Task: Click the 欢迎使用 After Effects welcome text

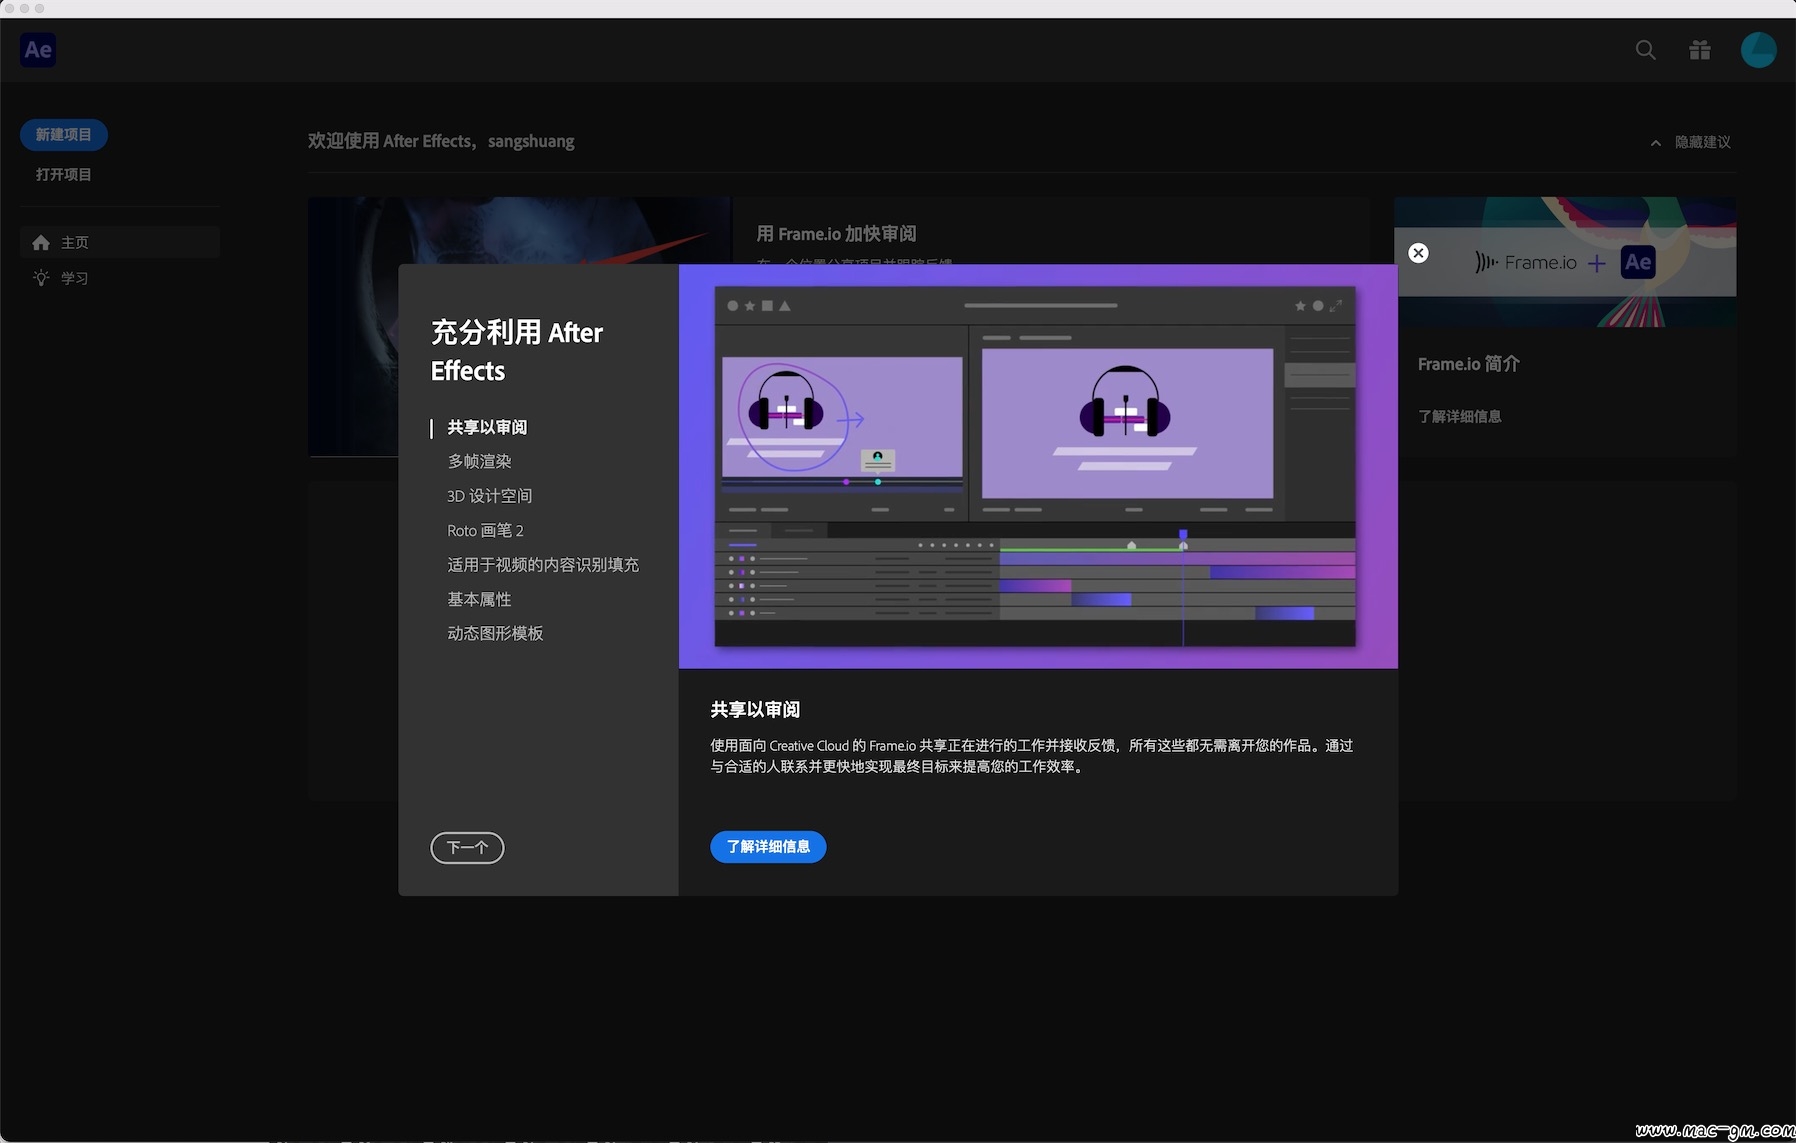Action: pos(441,141)
